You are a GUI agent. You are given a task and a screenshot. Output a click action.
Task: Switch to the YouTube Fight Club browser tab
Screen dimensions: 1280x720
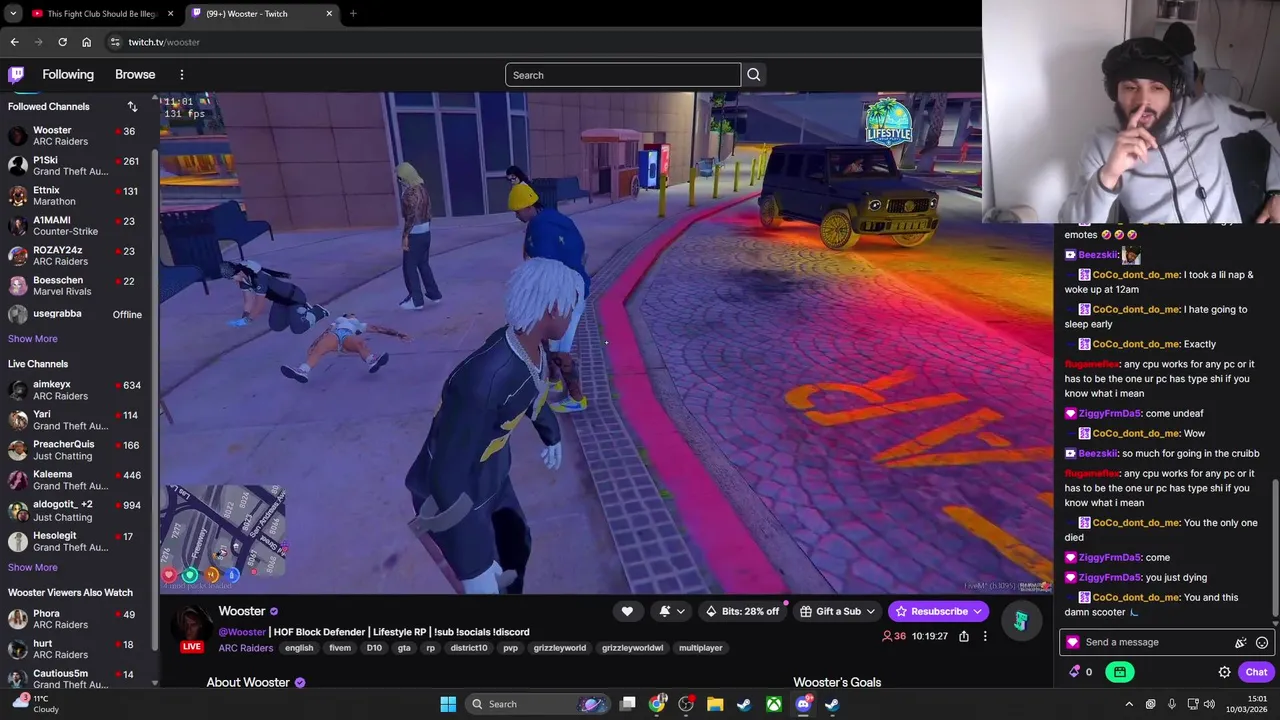coord(103,14)
